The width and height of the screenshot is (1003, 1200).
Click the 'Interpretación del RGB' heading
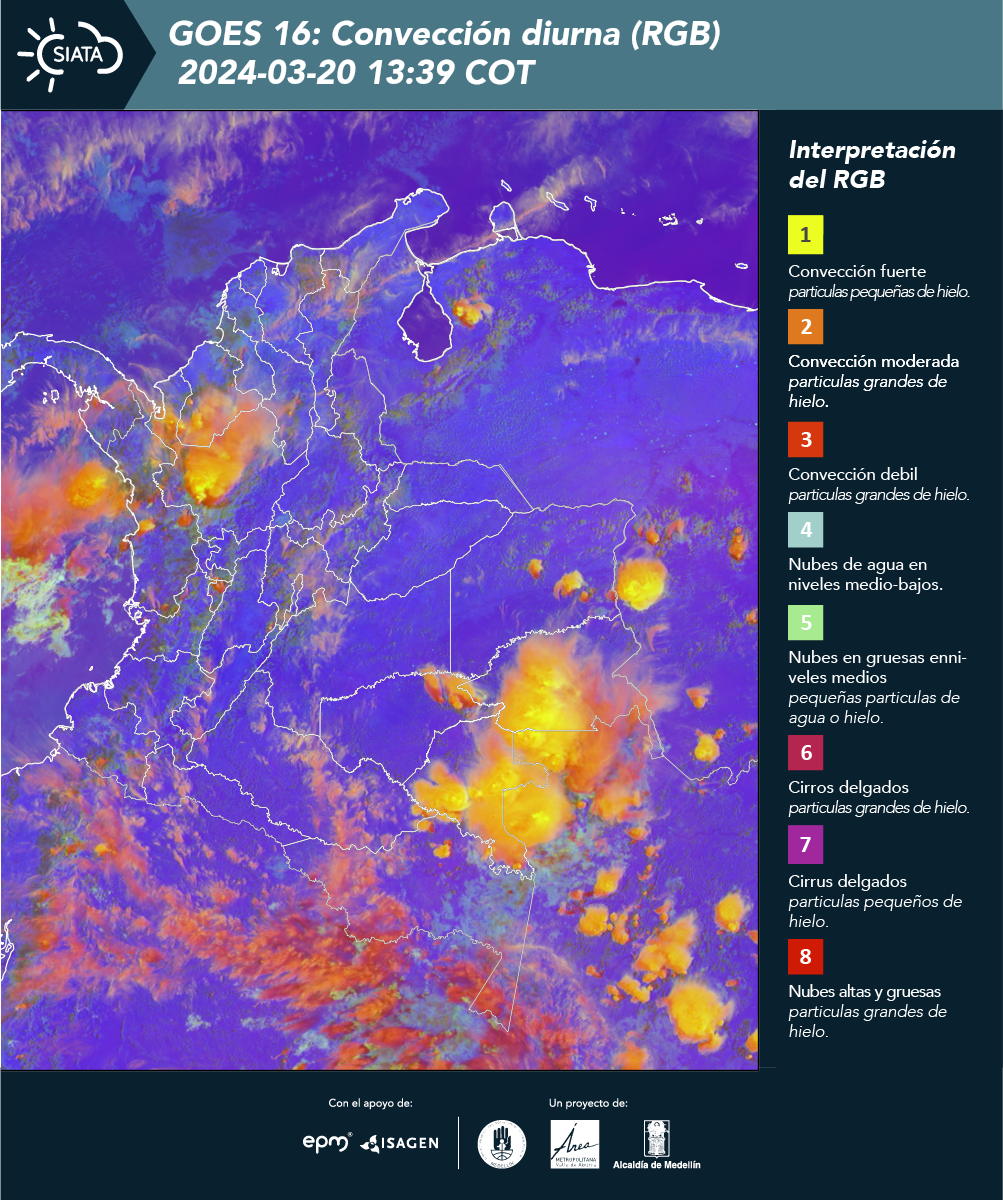(x=872, y=165)
